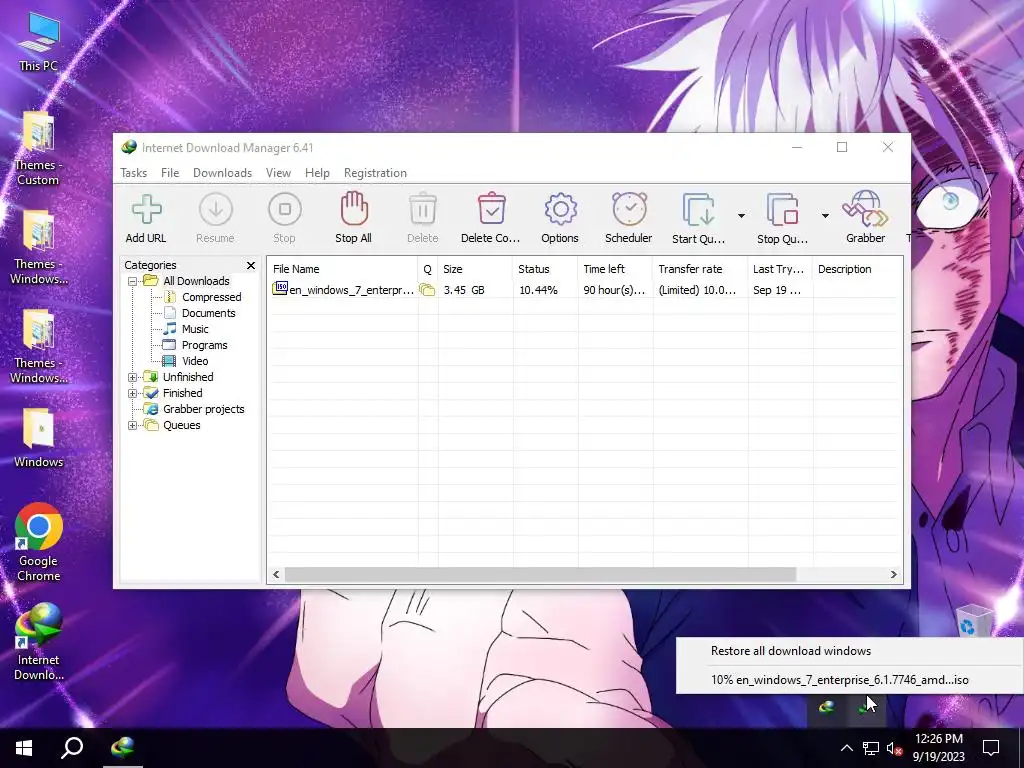Open the Registration menu
This screenshot has height=768, width=1024.
click(376, 173)
